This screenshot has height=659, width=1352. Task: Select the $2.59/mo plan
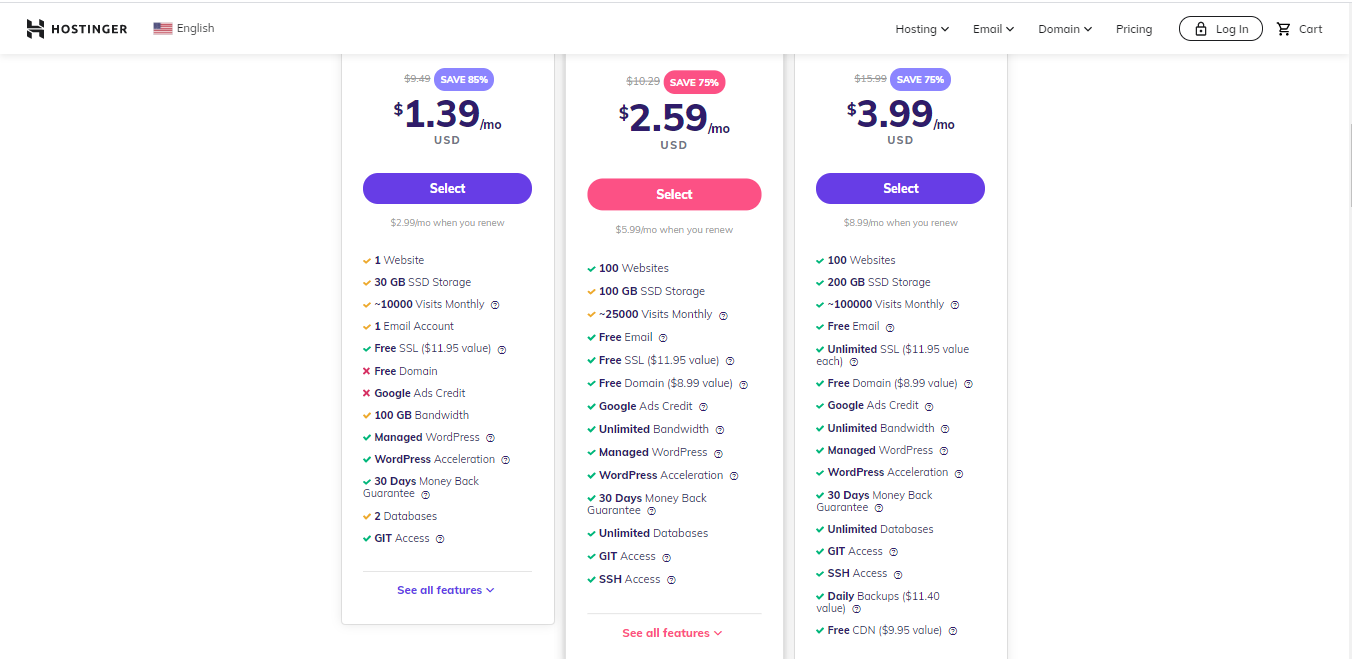tap(674, 195)
